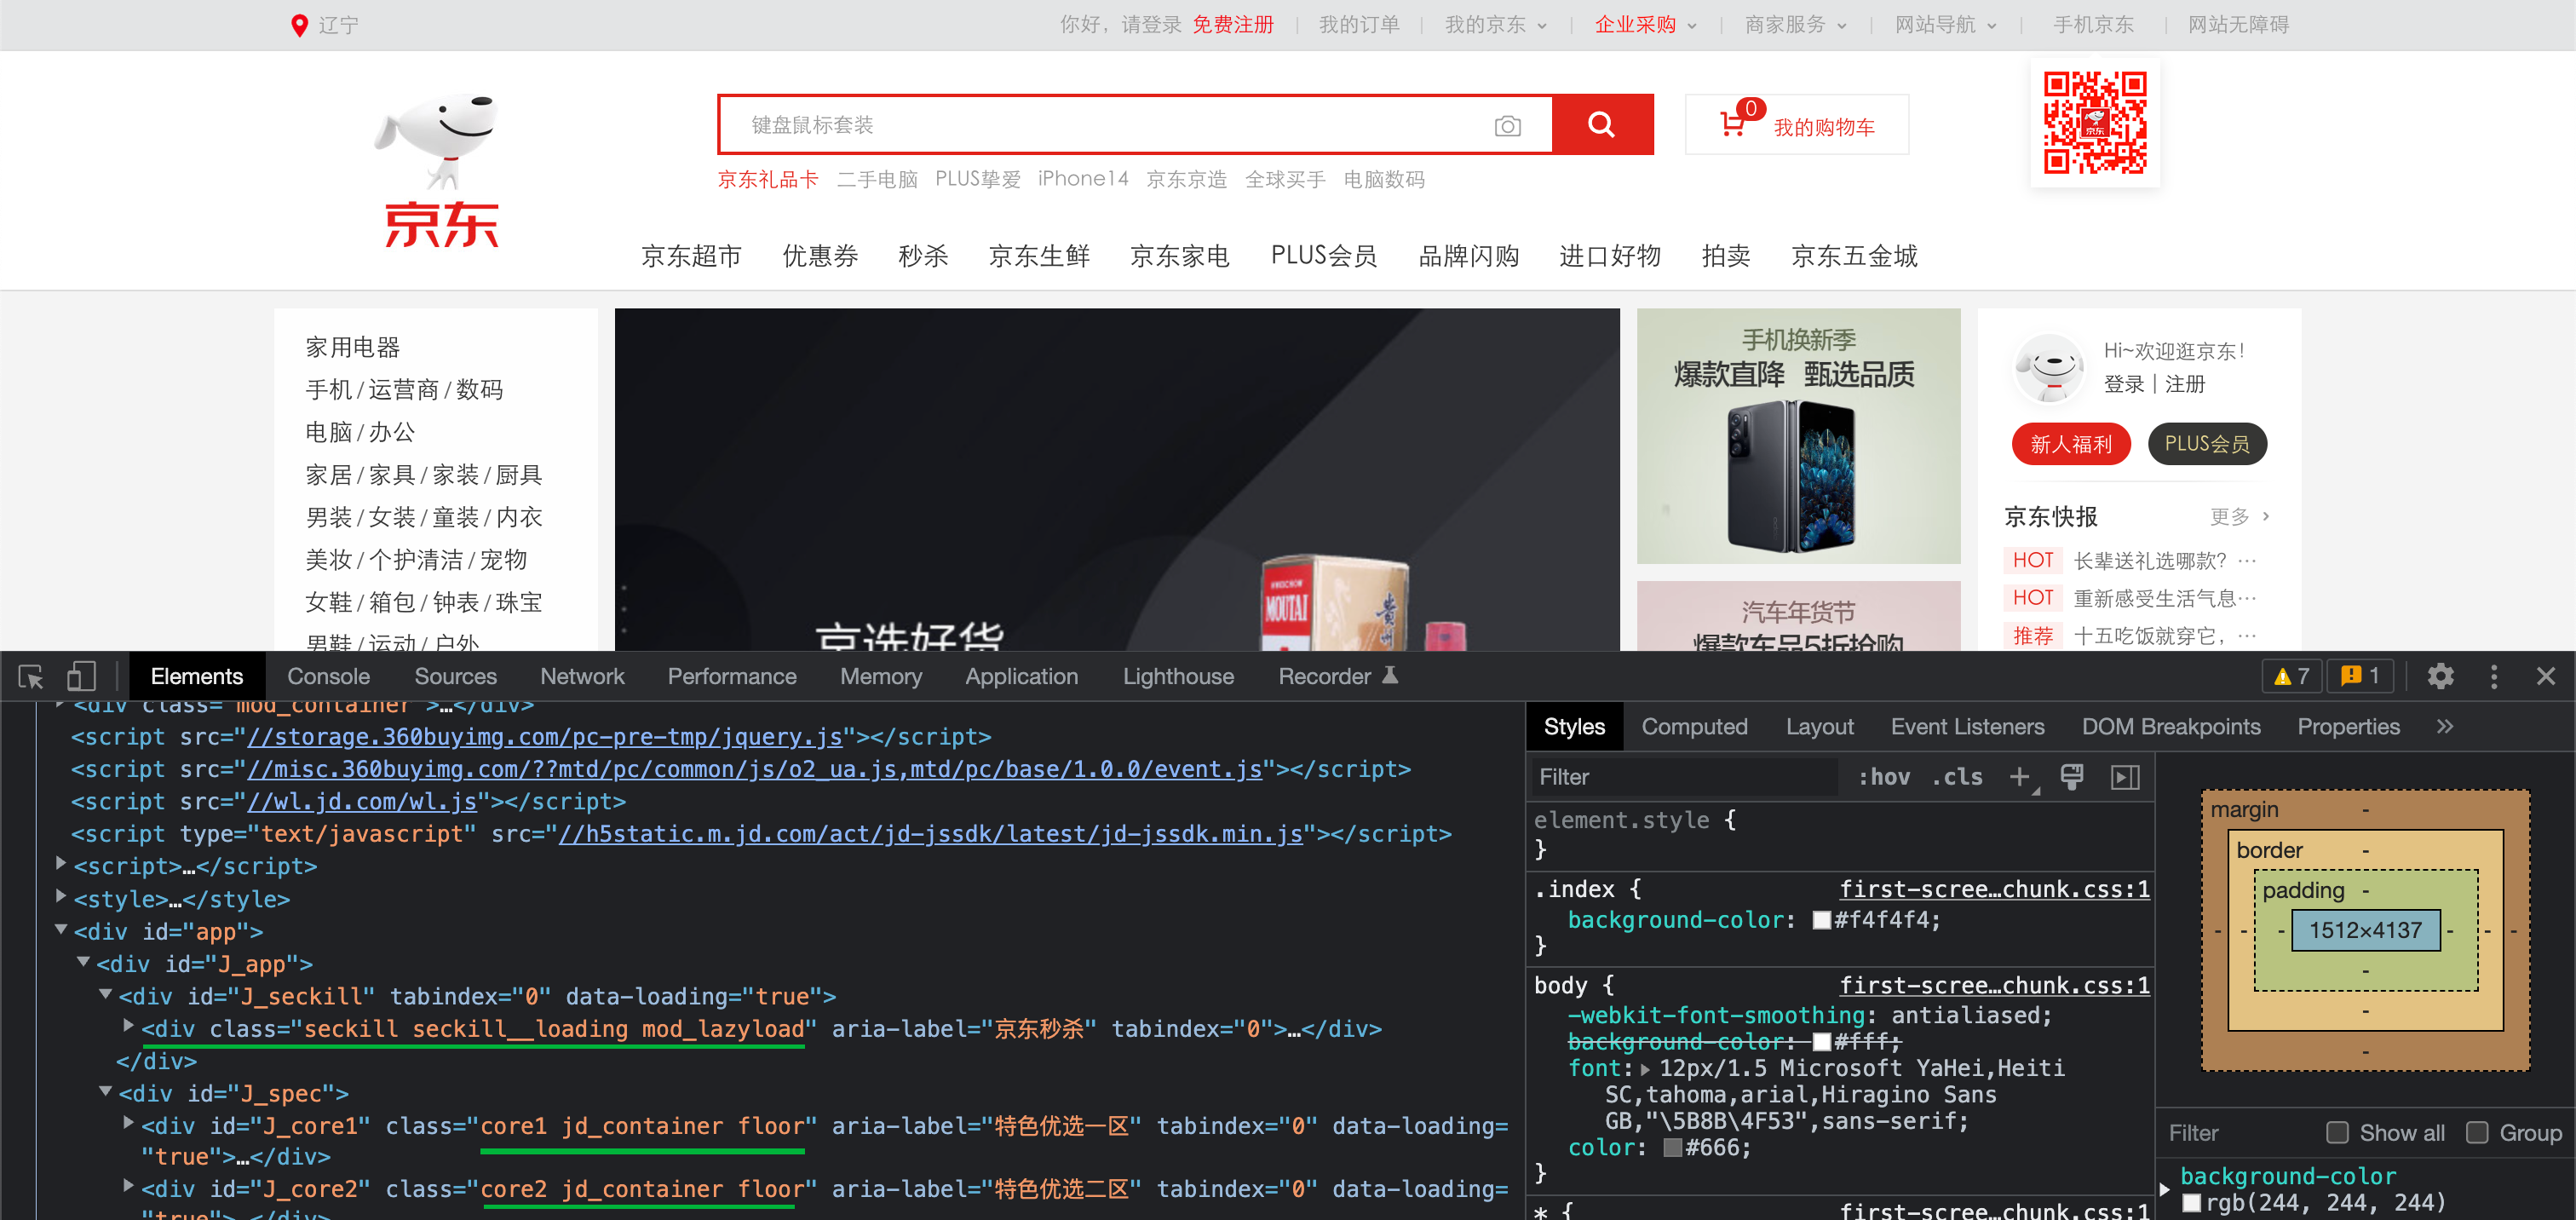Viewport: 2576px width, 1220px height.
Task: Enable the Group checkbox
Action: point(2477,1133)
